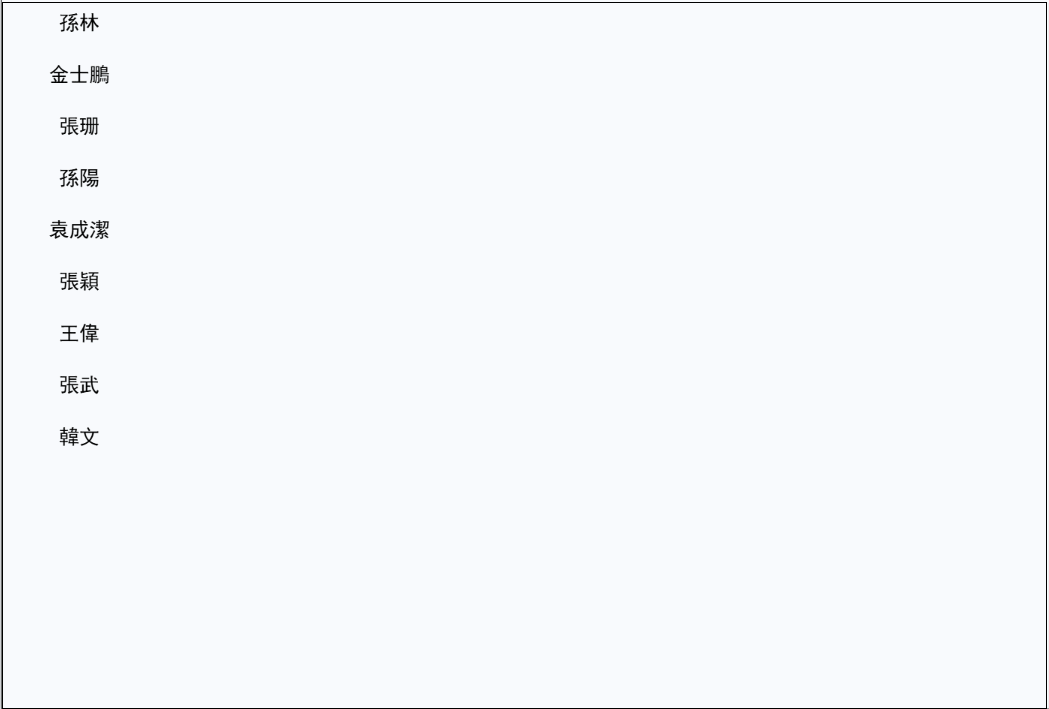Click the empty panel area below 韓文
This screenshot has height=709, width=1049.
click(x=524, y=579)
